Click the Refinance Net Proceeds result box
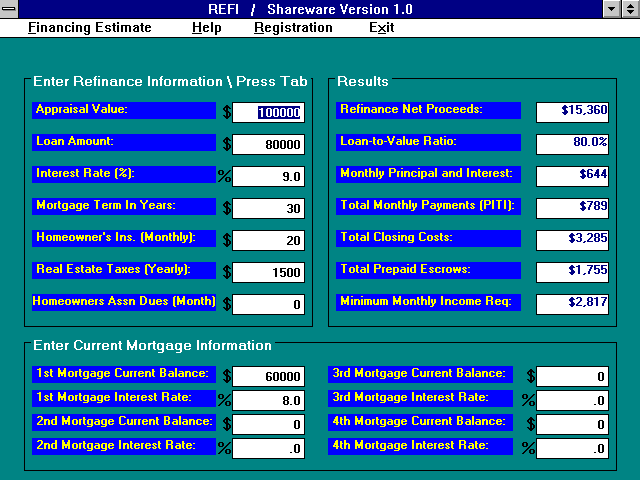Viewport: 640px width, 480px height. (x=573, y=113)
